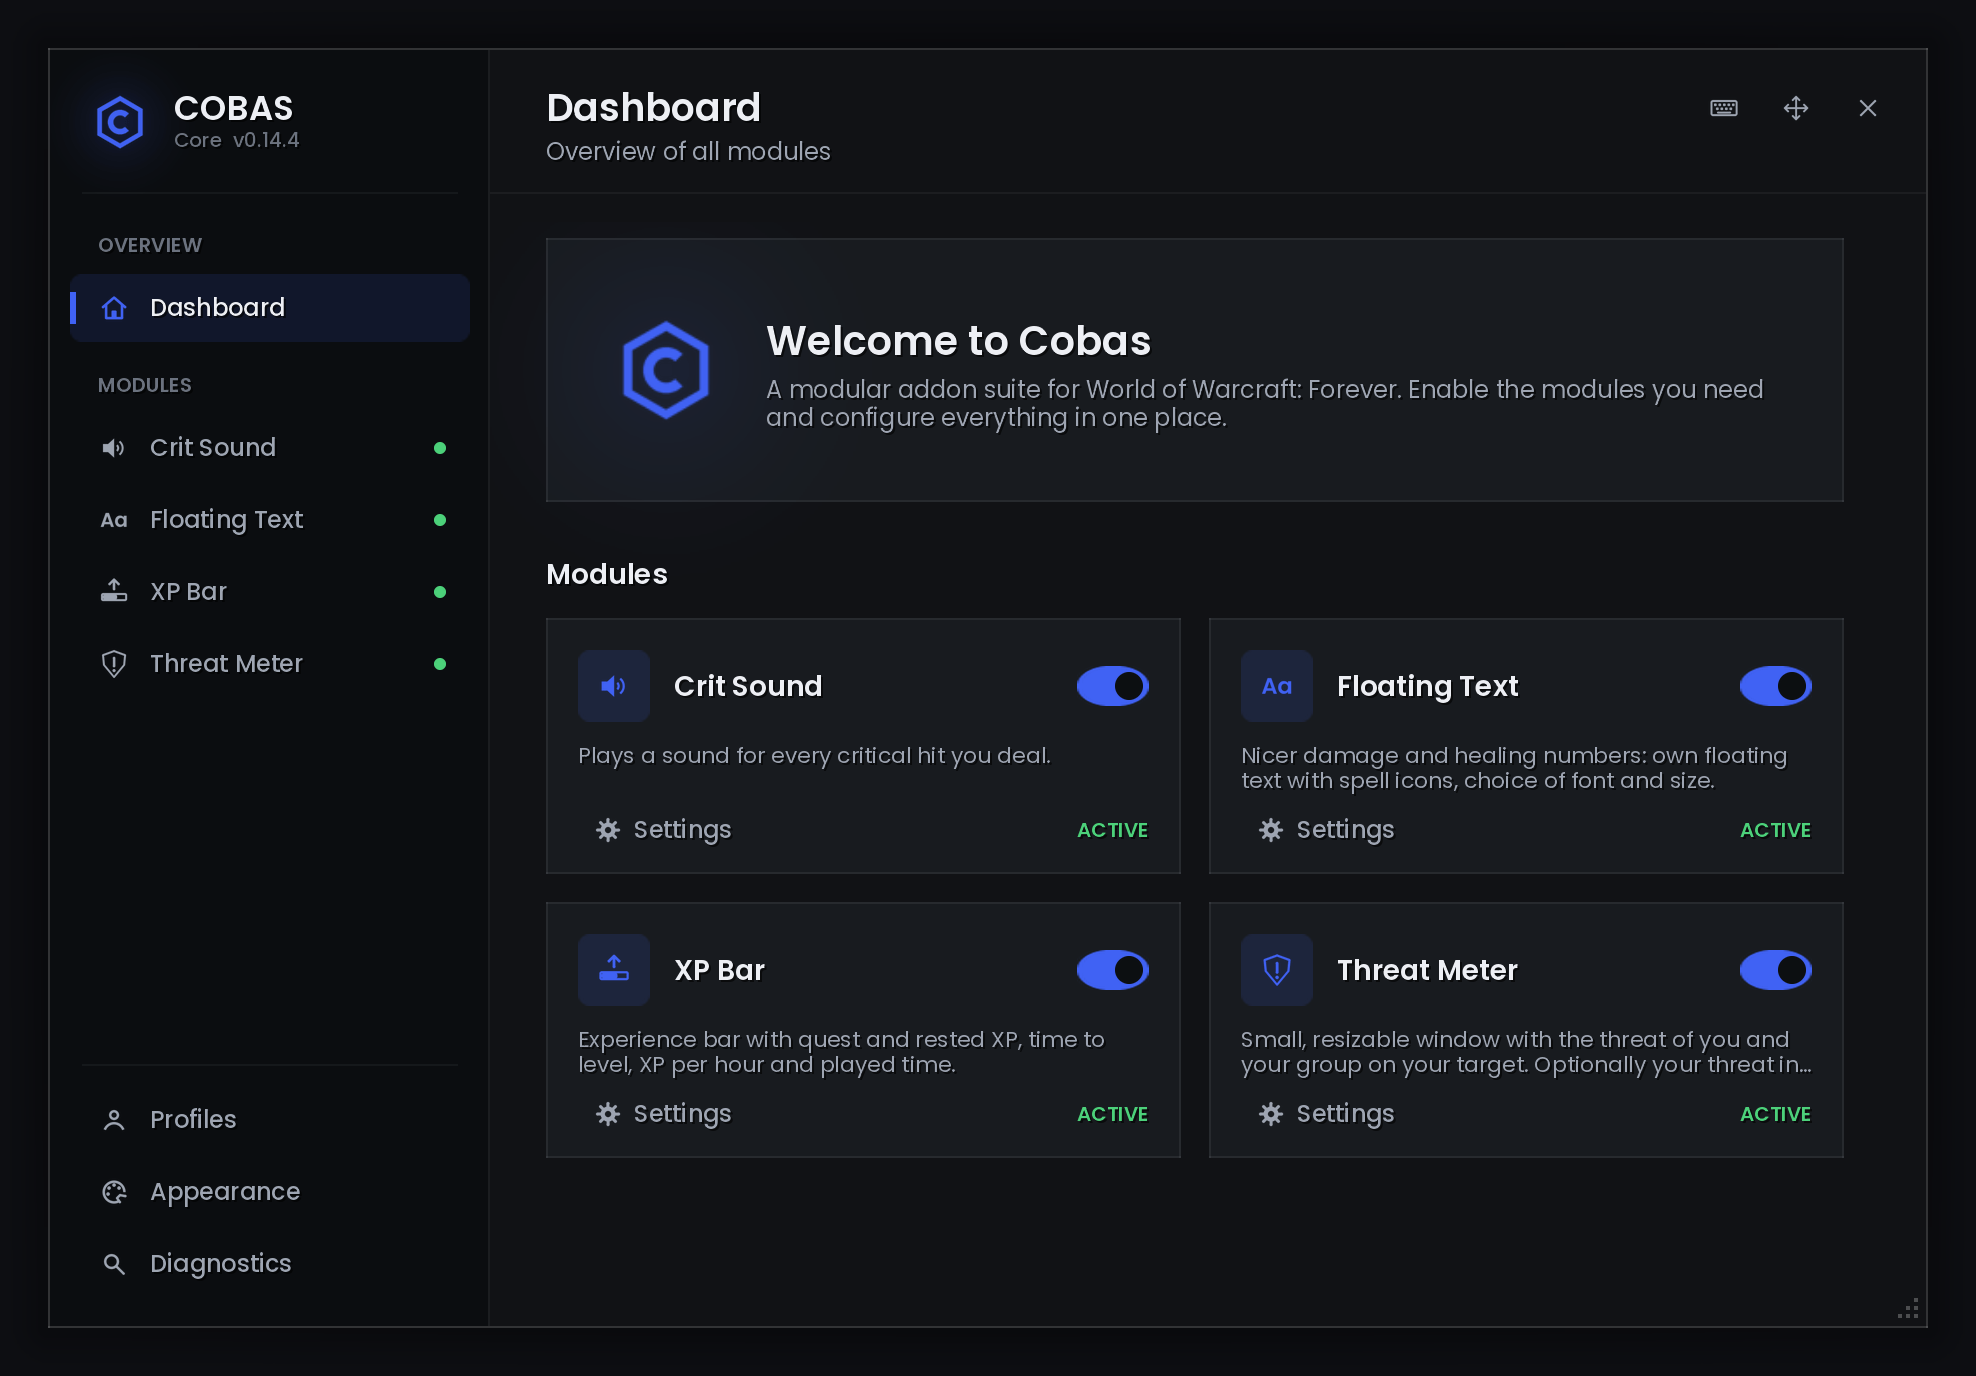Close the Cobas window
The width and height of the screenshot is (1976, 1376).
tap(1868, 108)
